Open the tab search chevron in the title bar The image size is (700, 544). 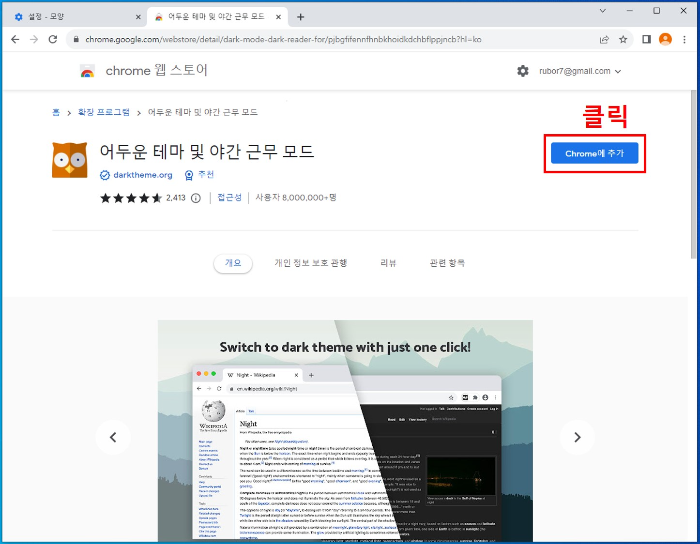[x=602, y=11]
